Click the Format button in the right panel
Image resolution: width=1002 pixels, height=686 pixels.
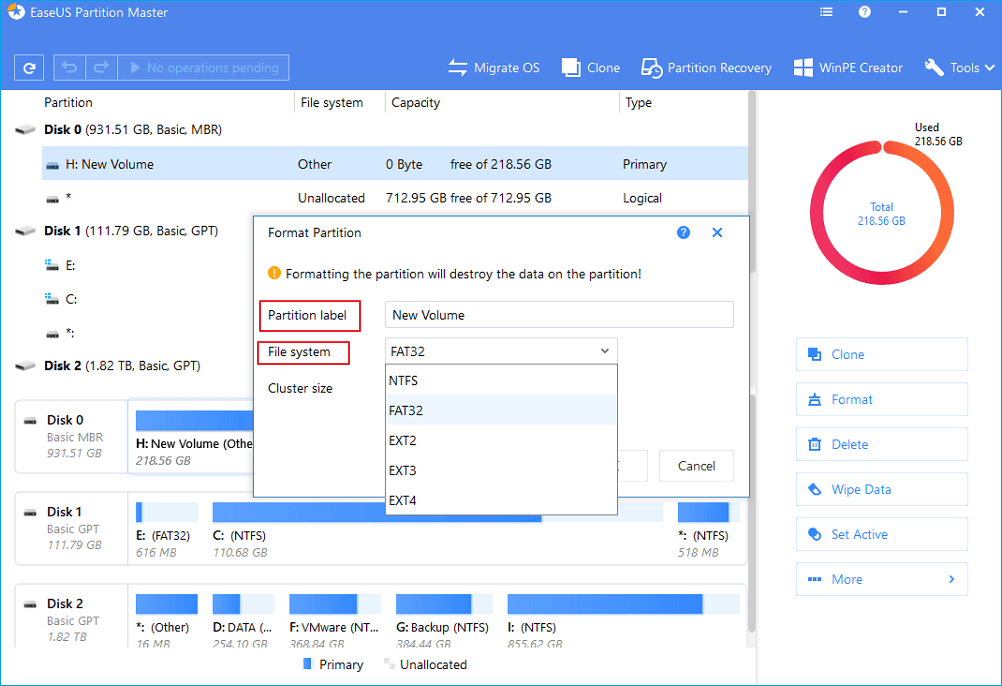881,399
